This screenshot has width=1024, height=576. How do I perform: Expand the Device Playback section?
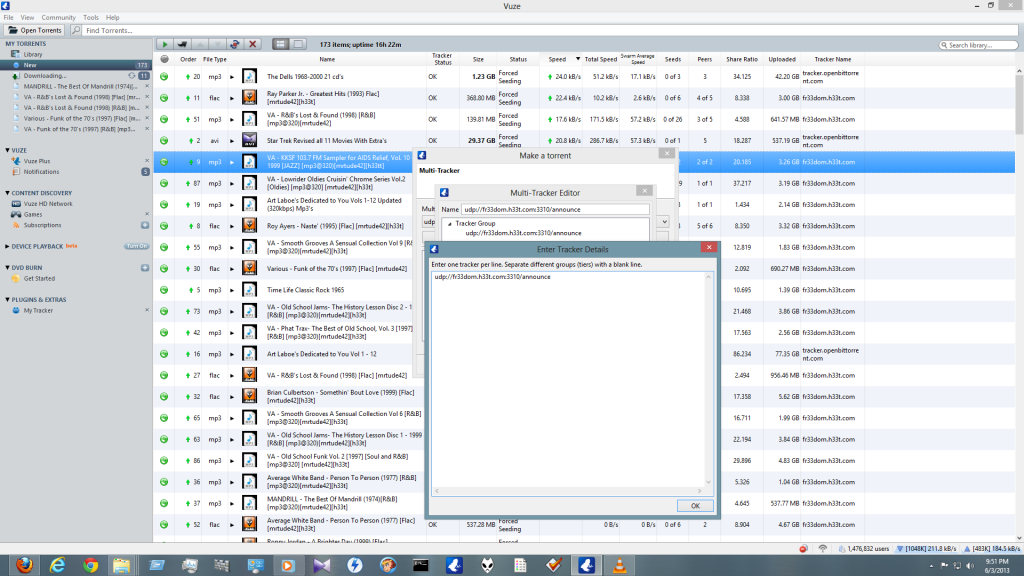coord(7,246)
